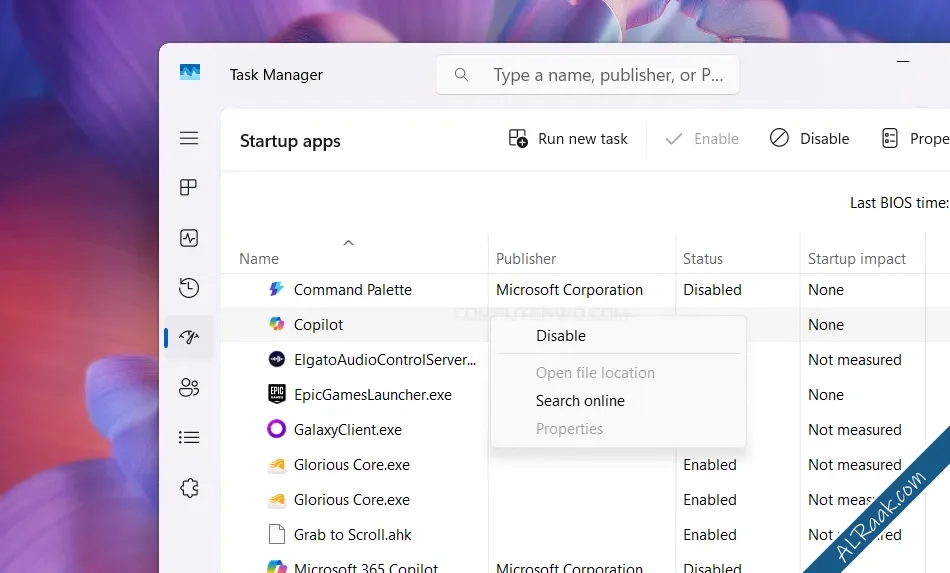The height and width of the screenshot is (573, 950).
Task: Open the Services puzzle icon
Action: [x=189, y=488]
